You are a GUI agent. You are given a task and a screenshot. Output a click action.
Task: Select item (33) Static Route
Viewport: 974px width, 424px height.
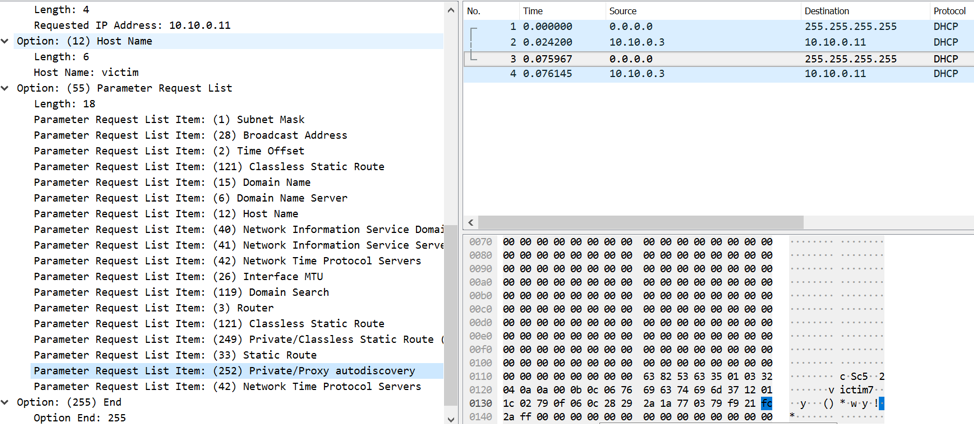tap(175, 355)
